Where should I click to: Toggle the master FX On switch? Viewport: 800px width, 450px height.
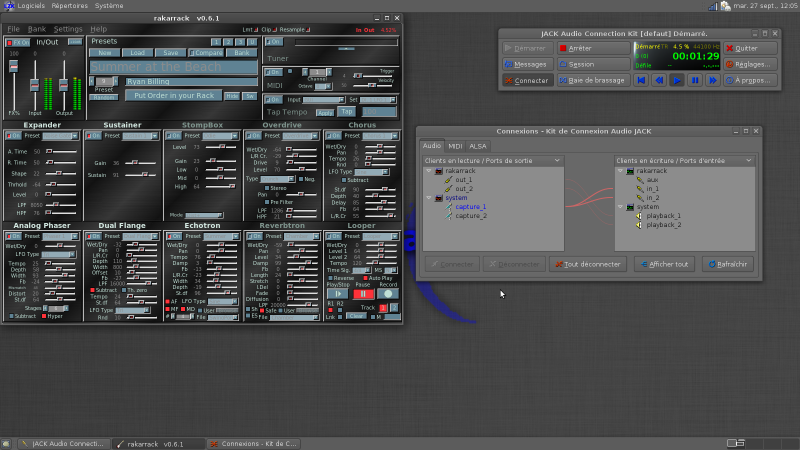[x=18, y=43]
